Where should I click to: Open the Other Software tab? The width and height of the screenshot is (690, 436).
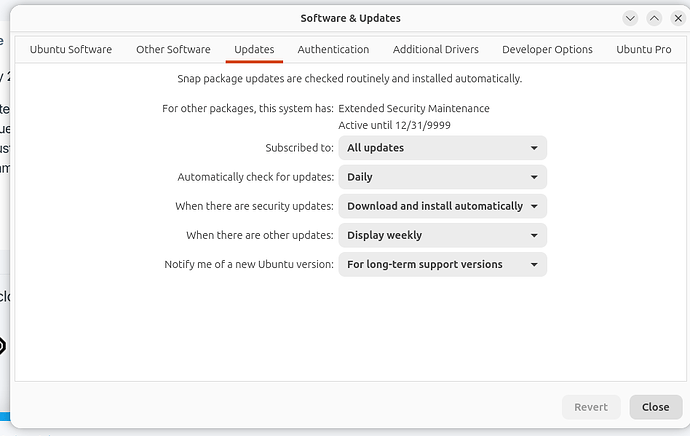[173, 49]
